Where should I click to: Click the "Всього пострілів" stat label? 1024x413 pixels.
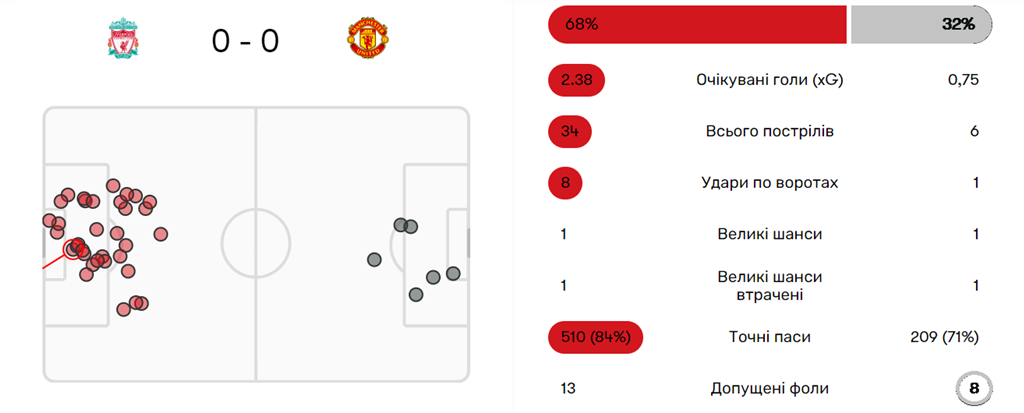tap(769, 131)
